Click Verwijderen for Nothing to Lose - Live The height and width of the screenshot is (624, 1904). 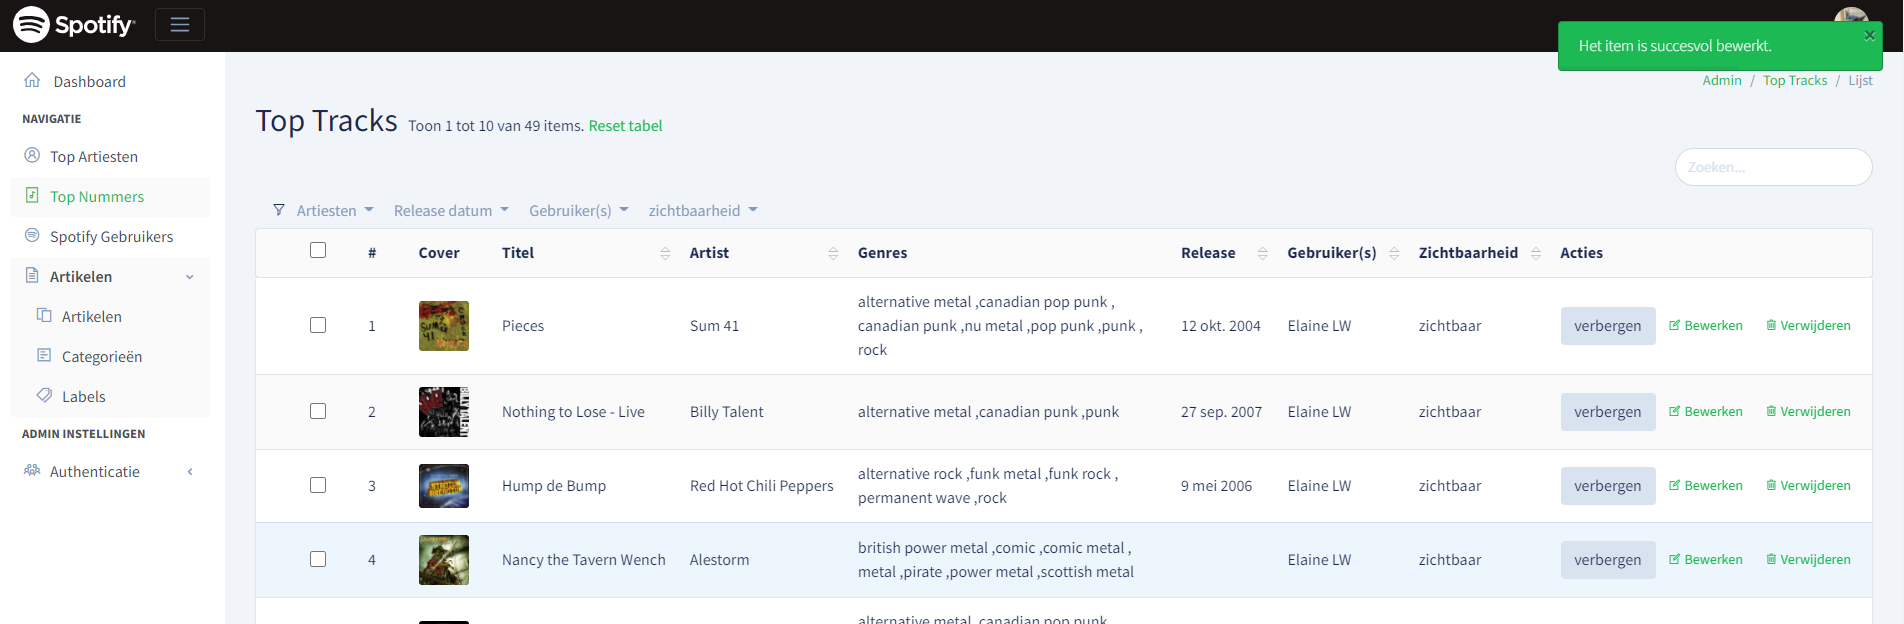tap(1808, 412)
